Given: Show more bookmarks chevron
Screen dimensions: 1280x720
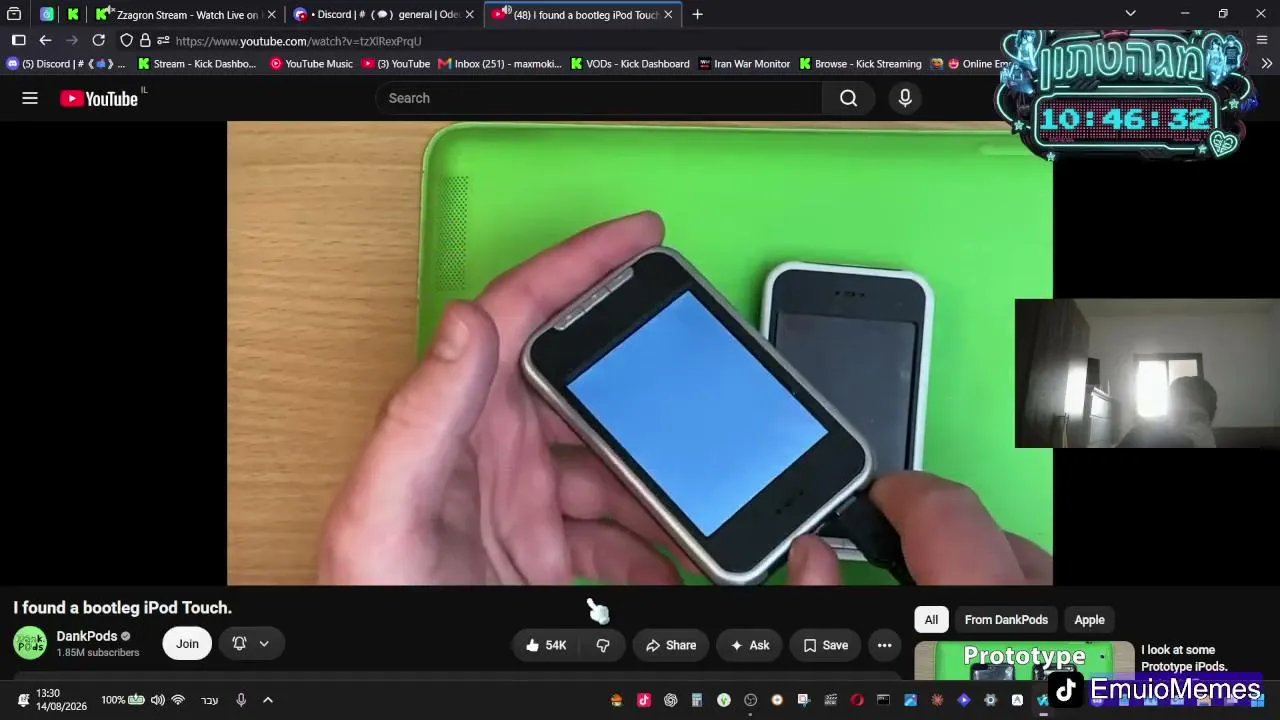Looking at the screenshot, I should 1266,64.
